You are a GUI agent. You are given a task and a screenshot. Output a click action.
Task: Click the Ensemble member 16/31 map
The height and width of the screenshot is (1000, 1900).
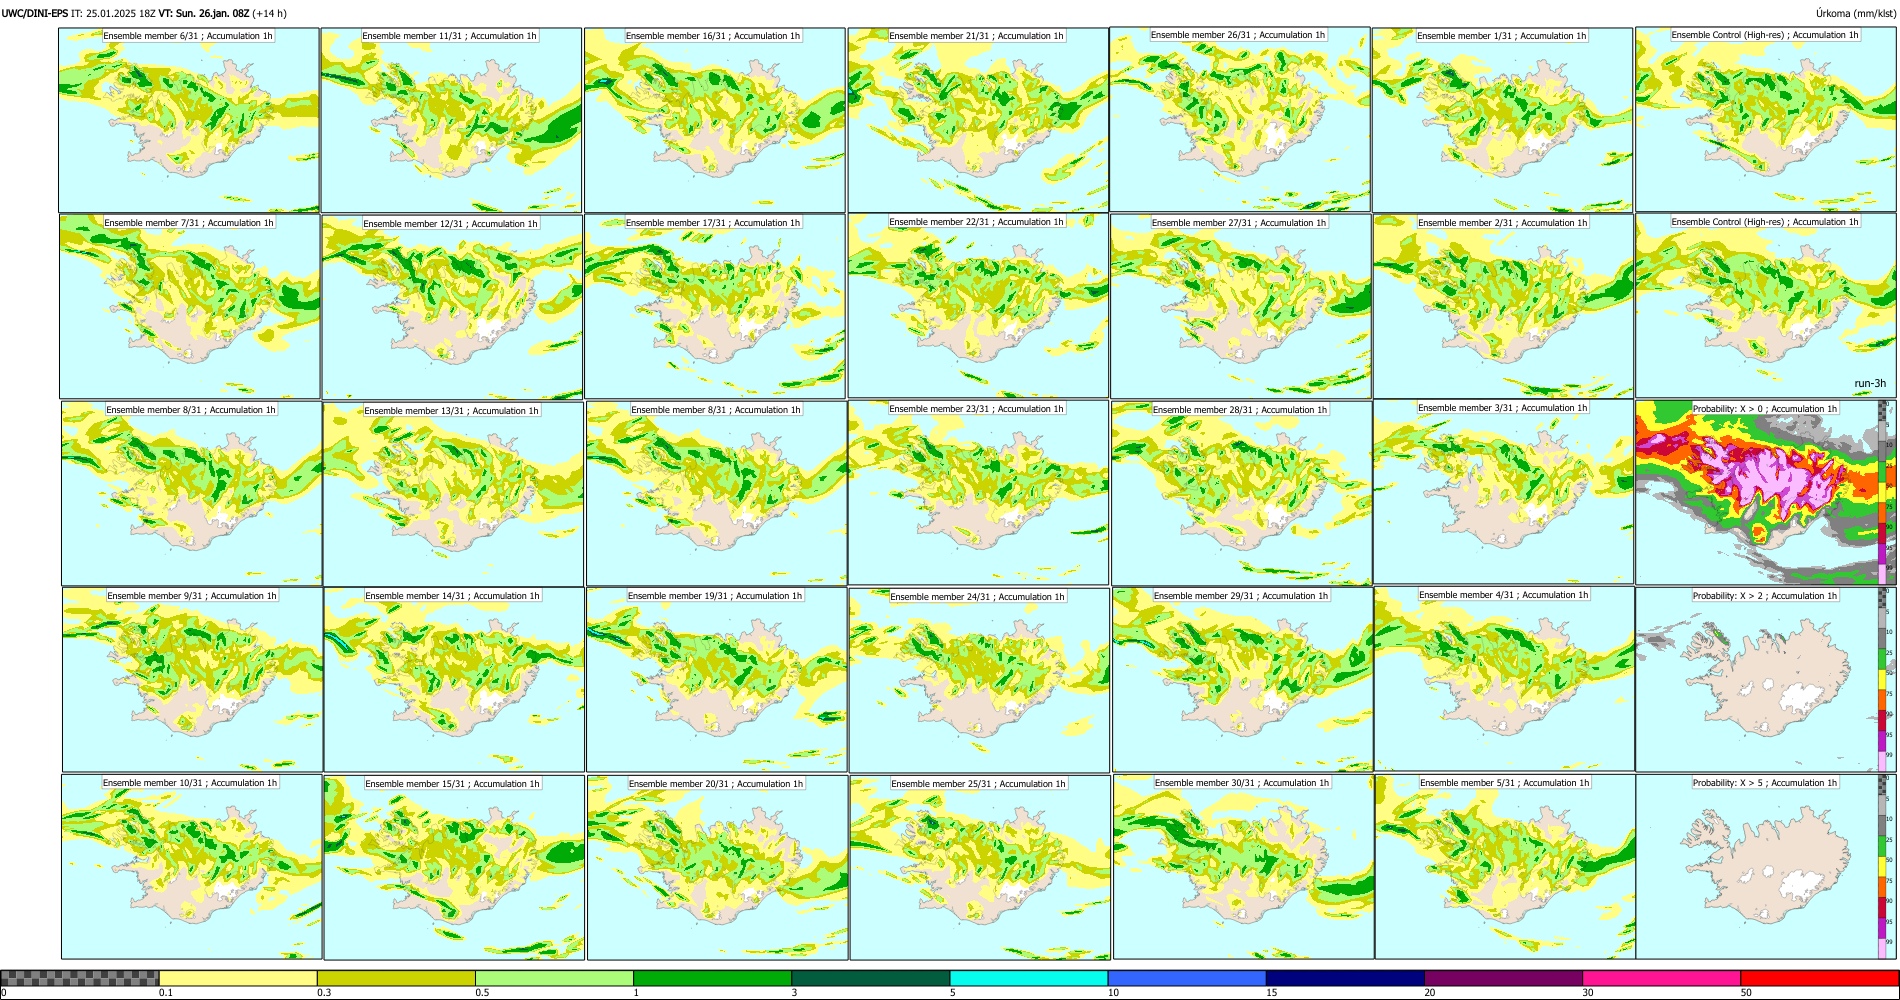[x=715, y=120]
